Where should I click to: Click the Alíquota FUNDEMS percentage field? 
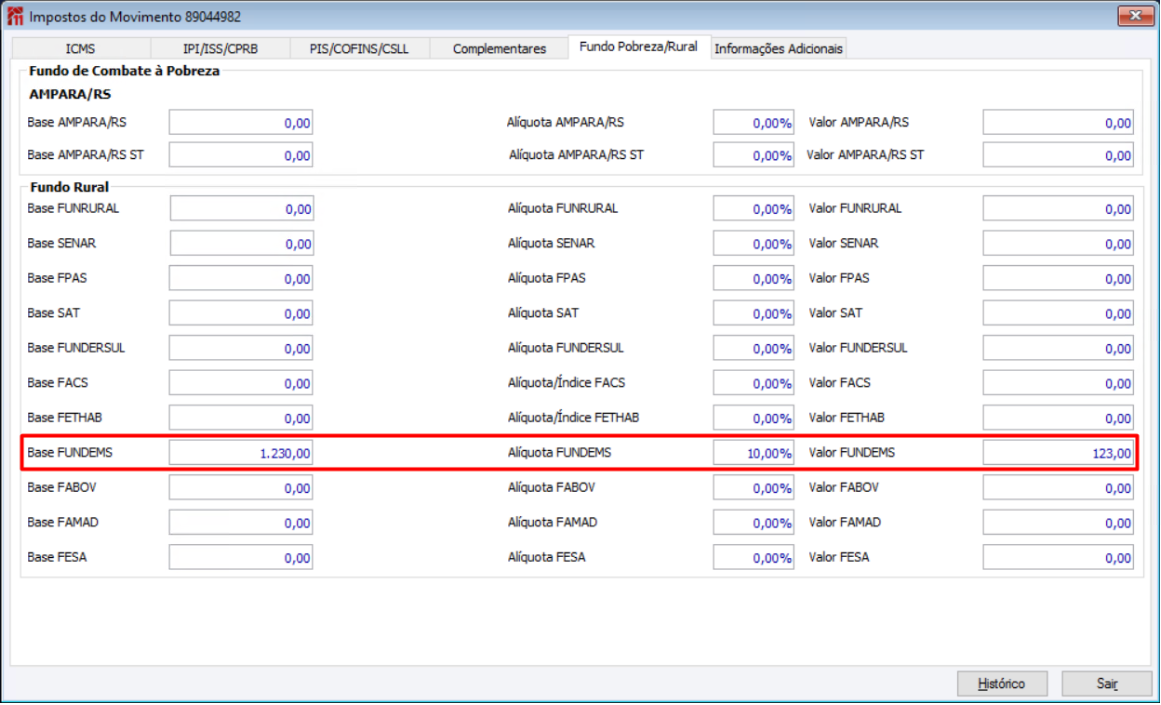point(753,453)
